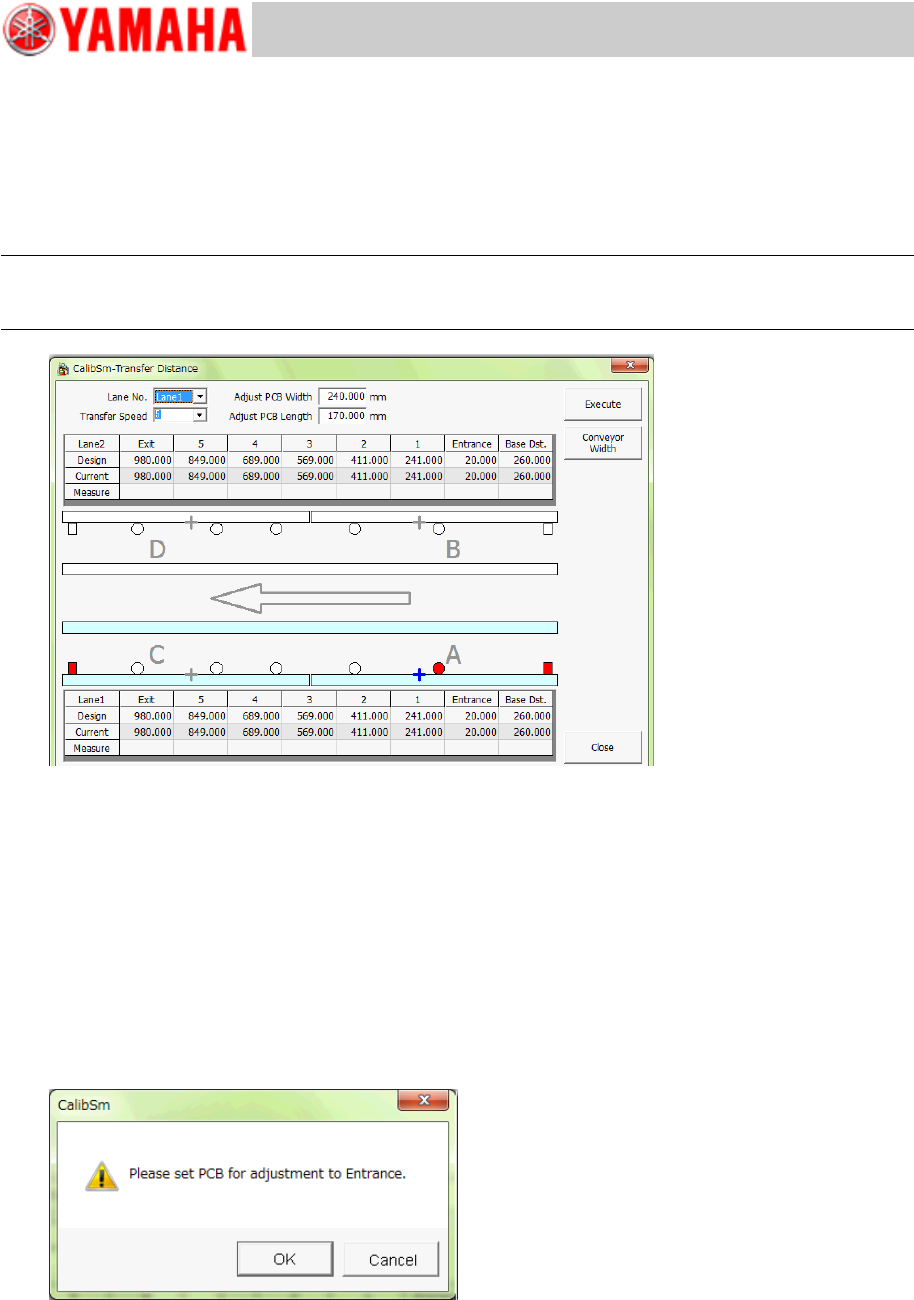This screenshot has width=914, height=1300.
Task: Click the Lane2 header cell of upper table
Action: click(92, 444)
